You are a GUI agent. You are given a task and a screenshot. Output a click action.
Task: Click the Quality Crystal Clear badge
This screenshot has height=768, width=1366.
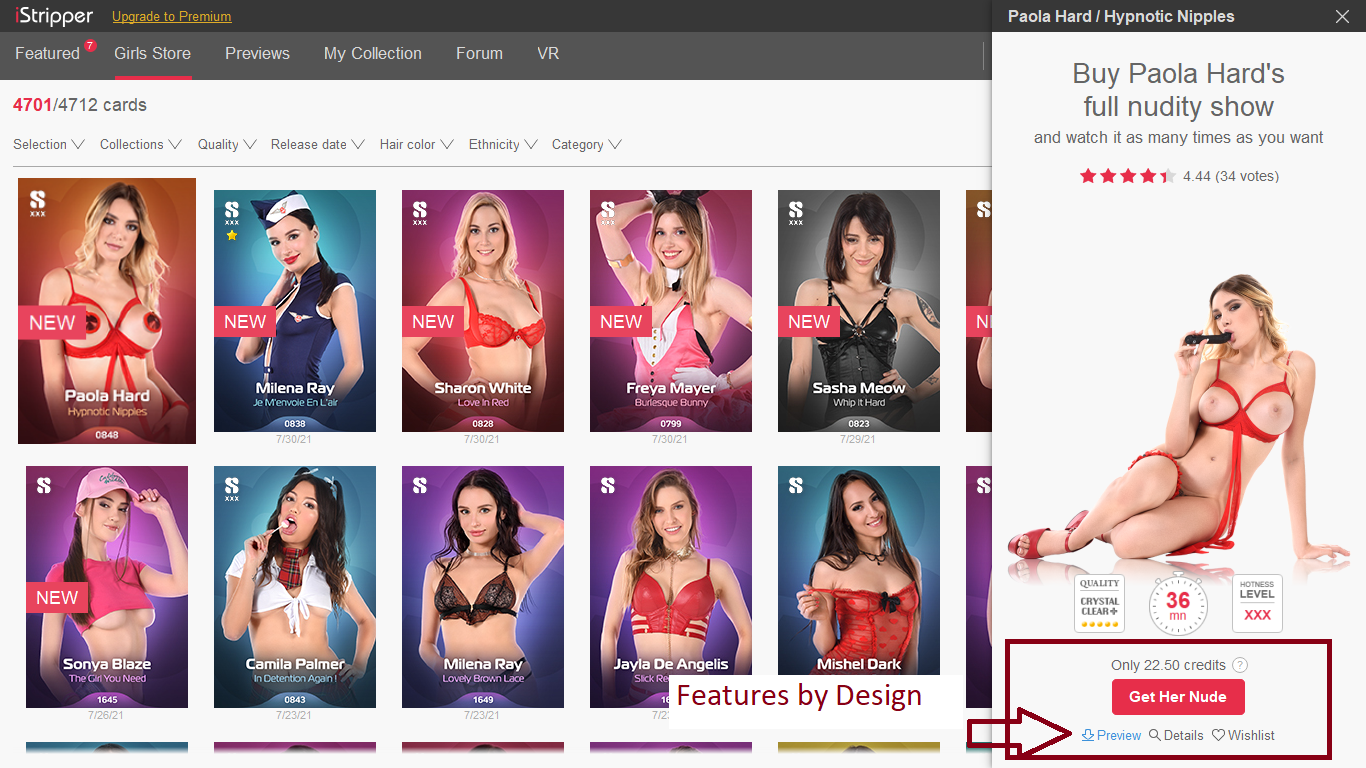1100,603
